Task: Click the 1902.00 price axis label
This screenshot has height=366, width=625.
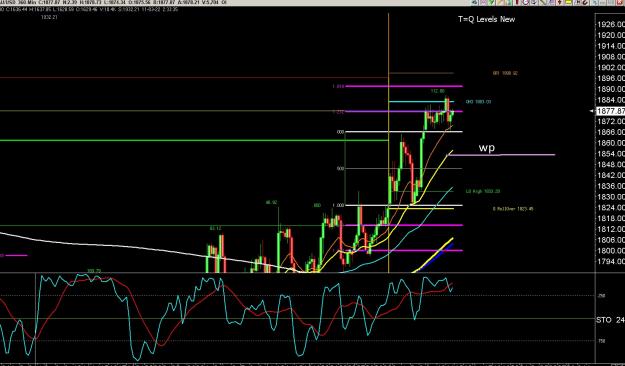Action: click(x=611, y=67)
